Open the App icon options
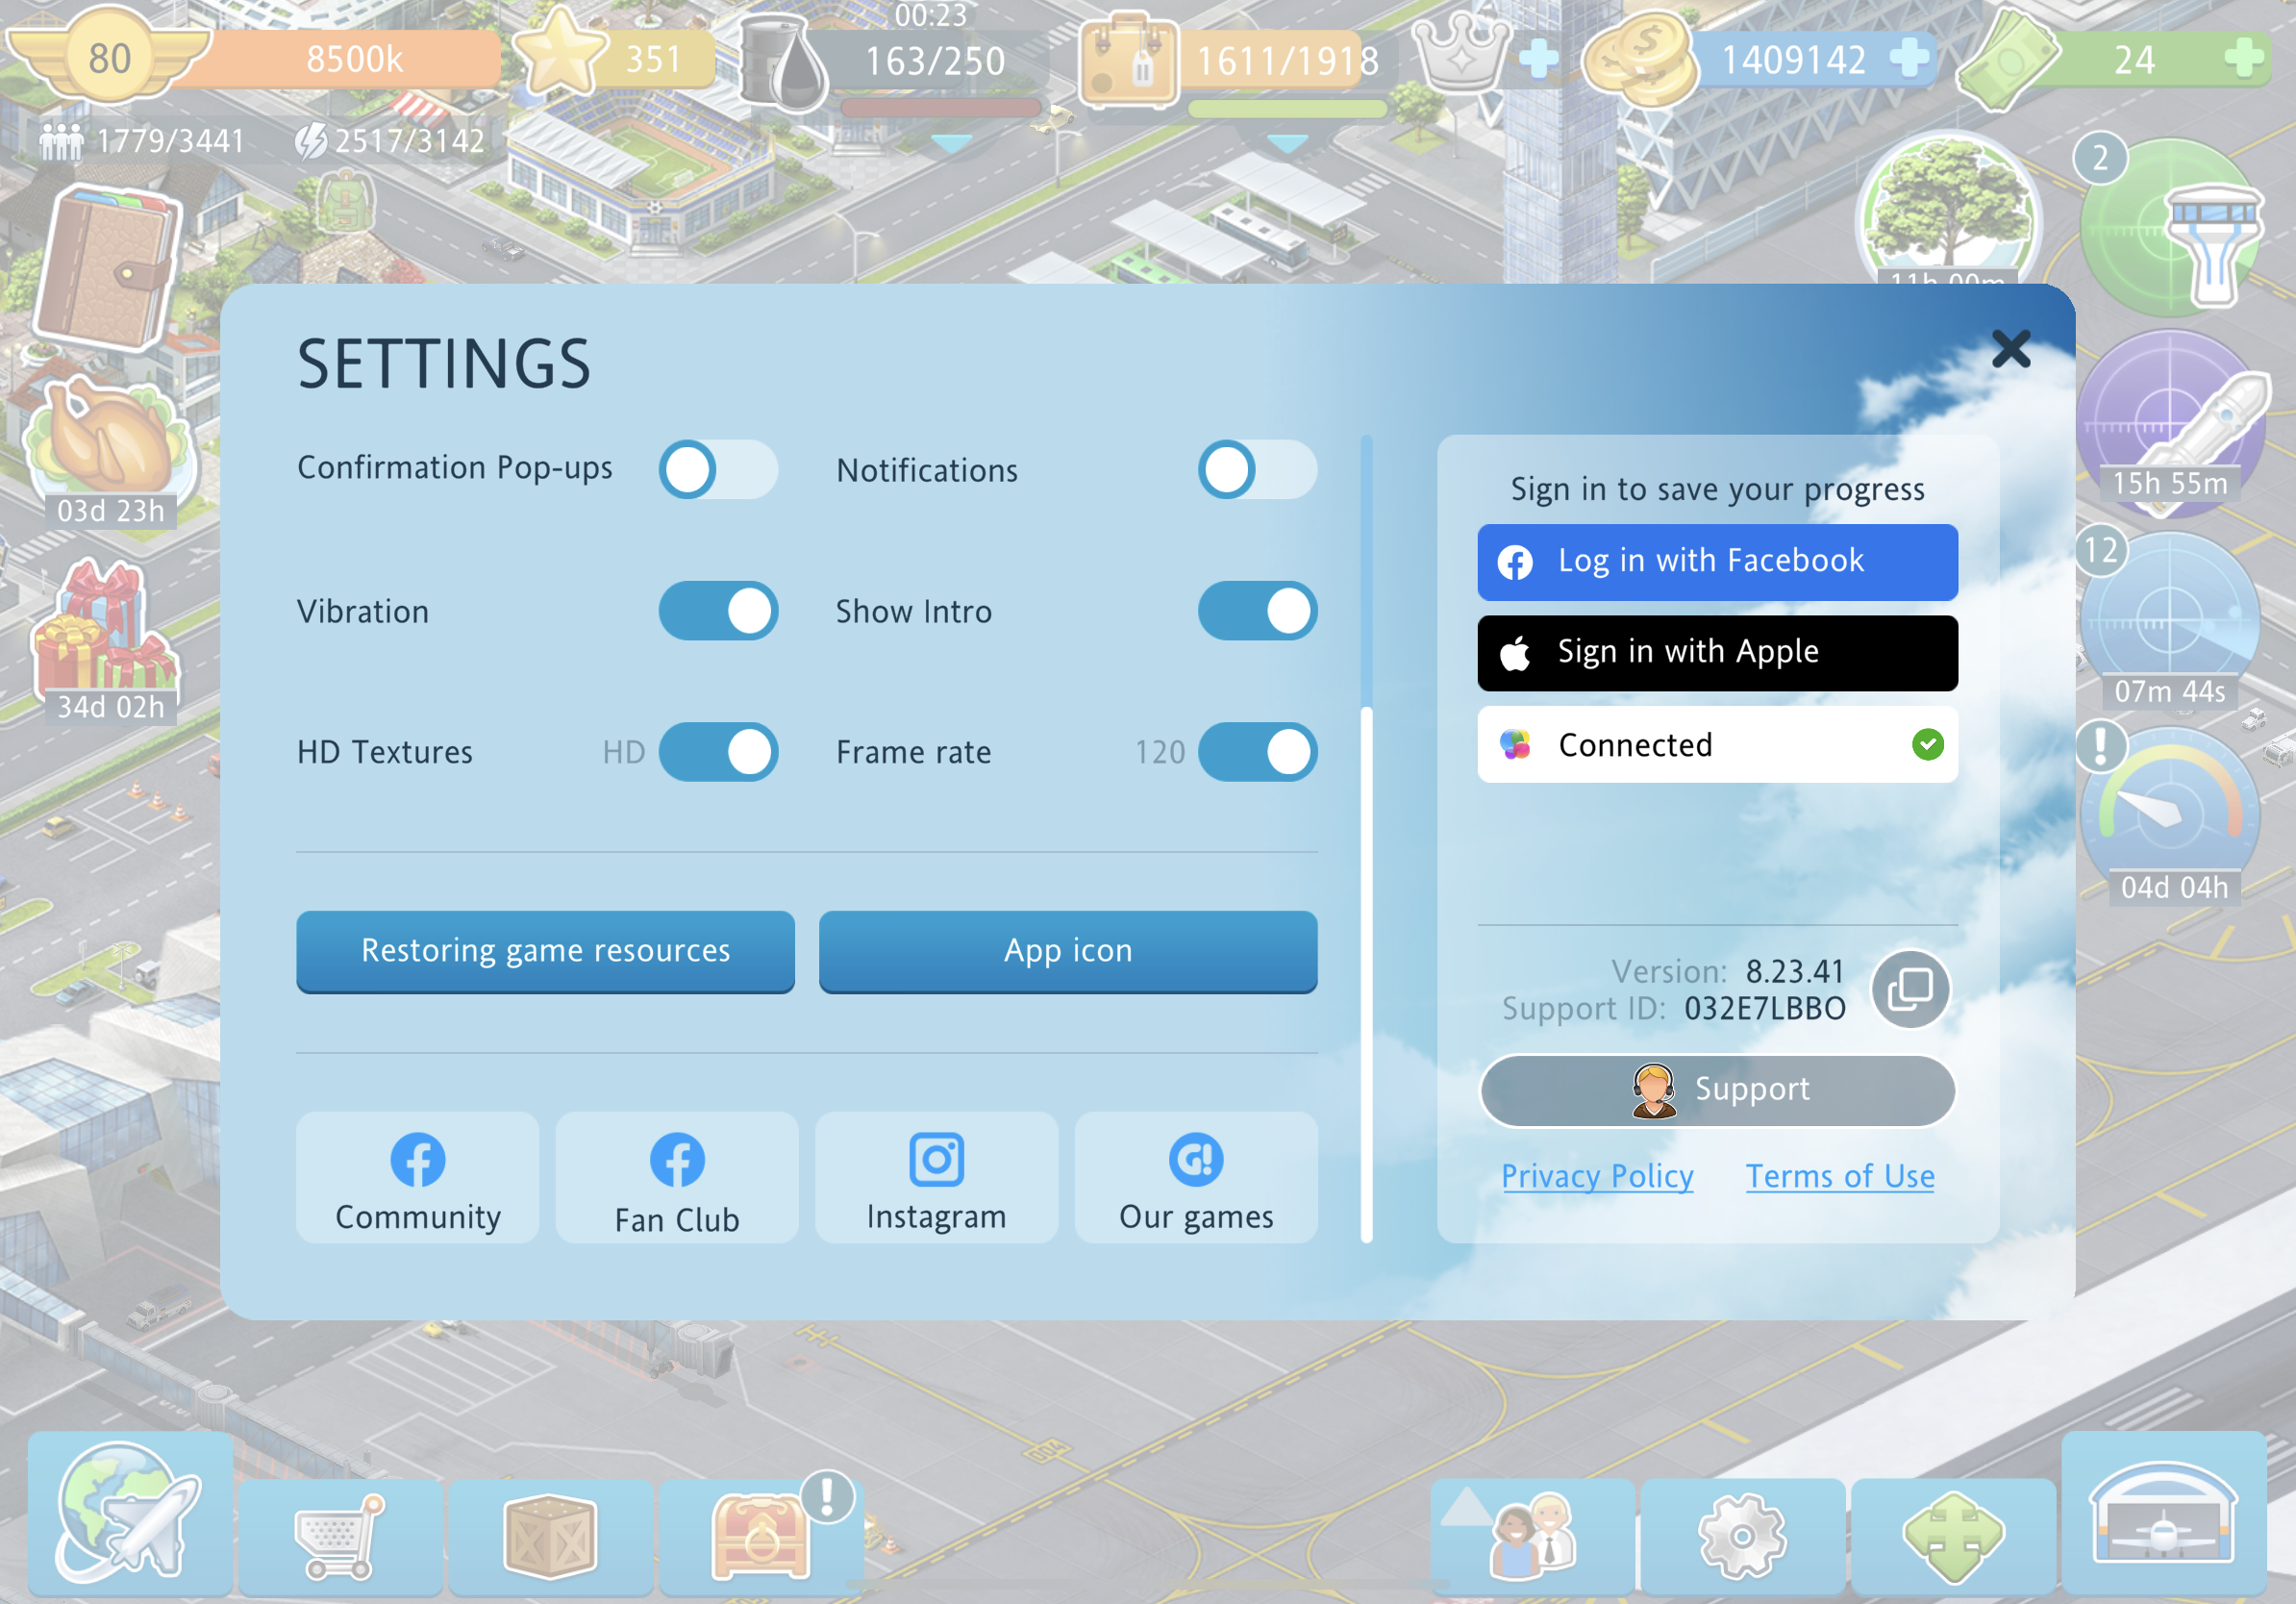This screenshot has height=1604, width=2296. coord(1068,950)
